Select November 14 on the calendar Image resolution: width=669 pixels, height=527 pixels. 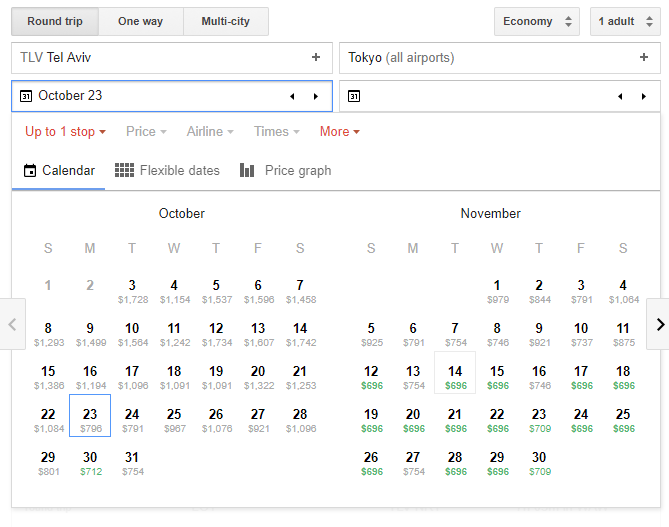point(455,377)
